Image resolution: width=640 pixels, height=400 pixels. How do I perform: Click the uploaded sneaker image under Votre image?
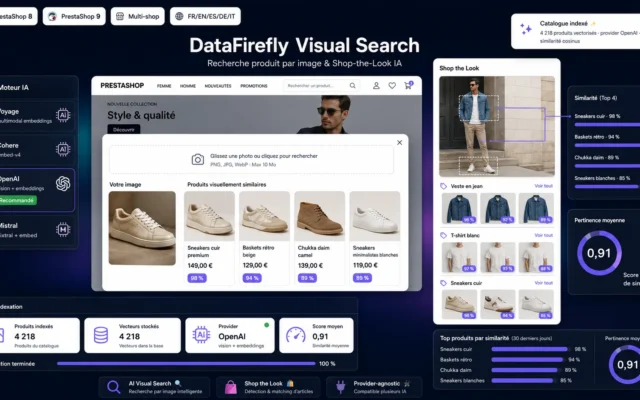[x=142, y=228]
